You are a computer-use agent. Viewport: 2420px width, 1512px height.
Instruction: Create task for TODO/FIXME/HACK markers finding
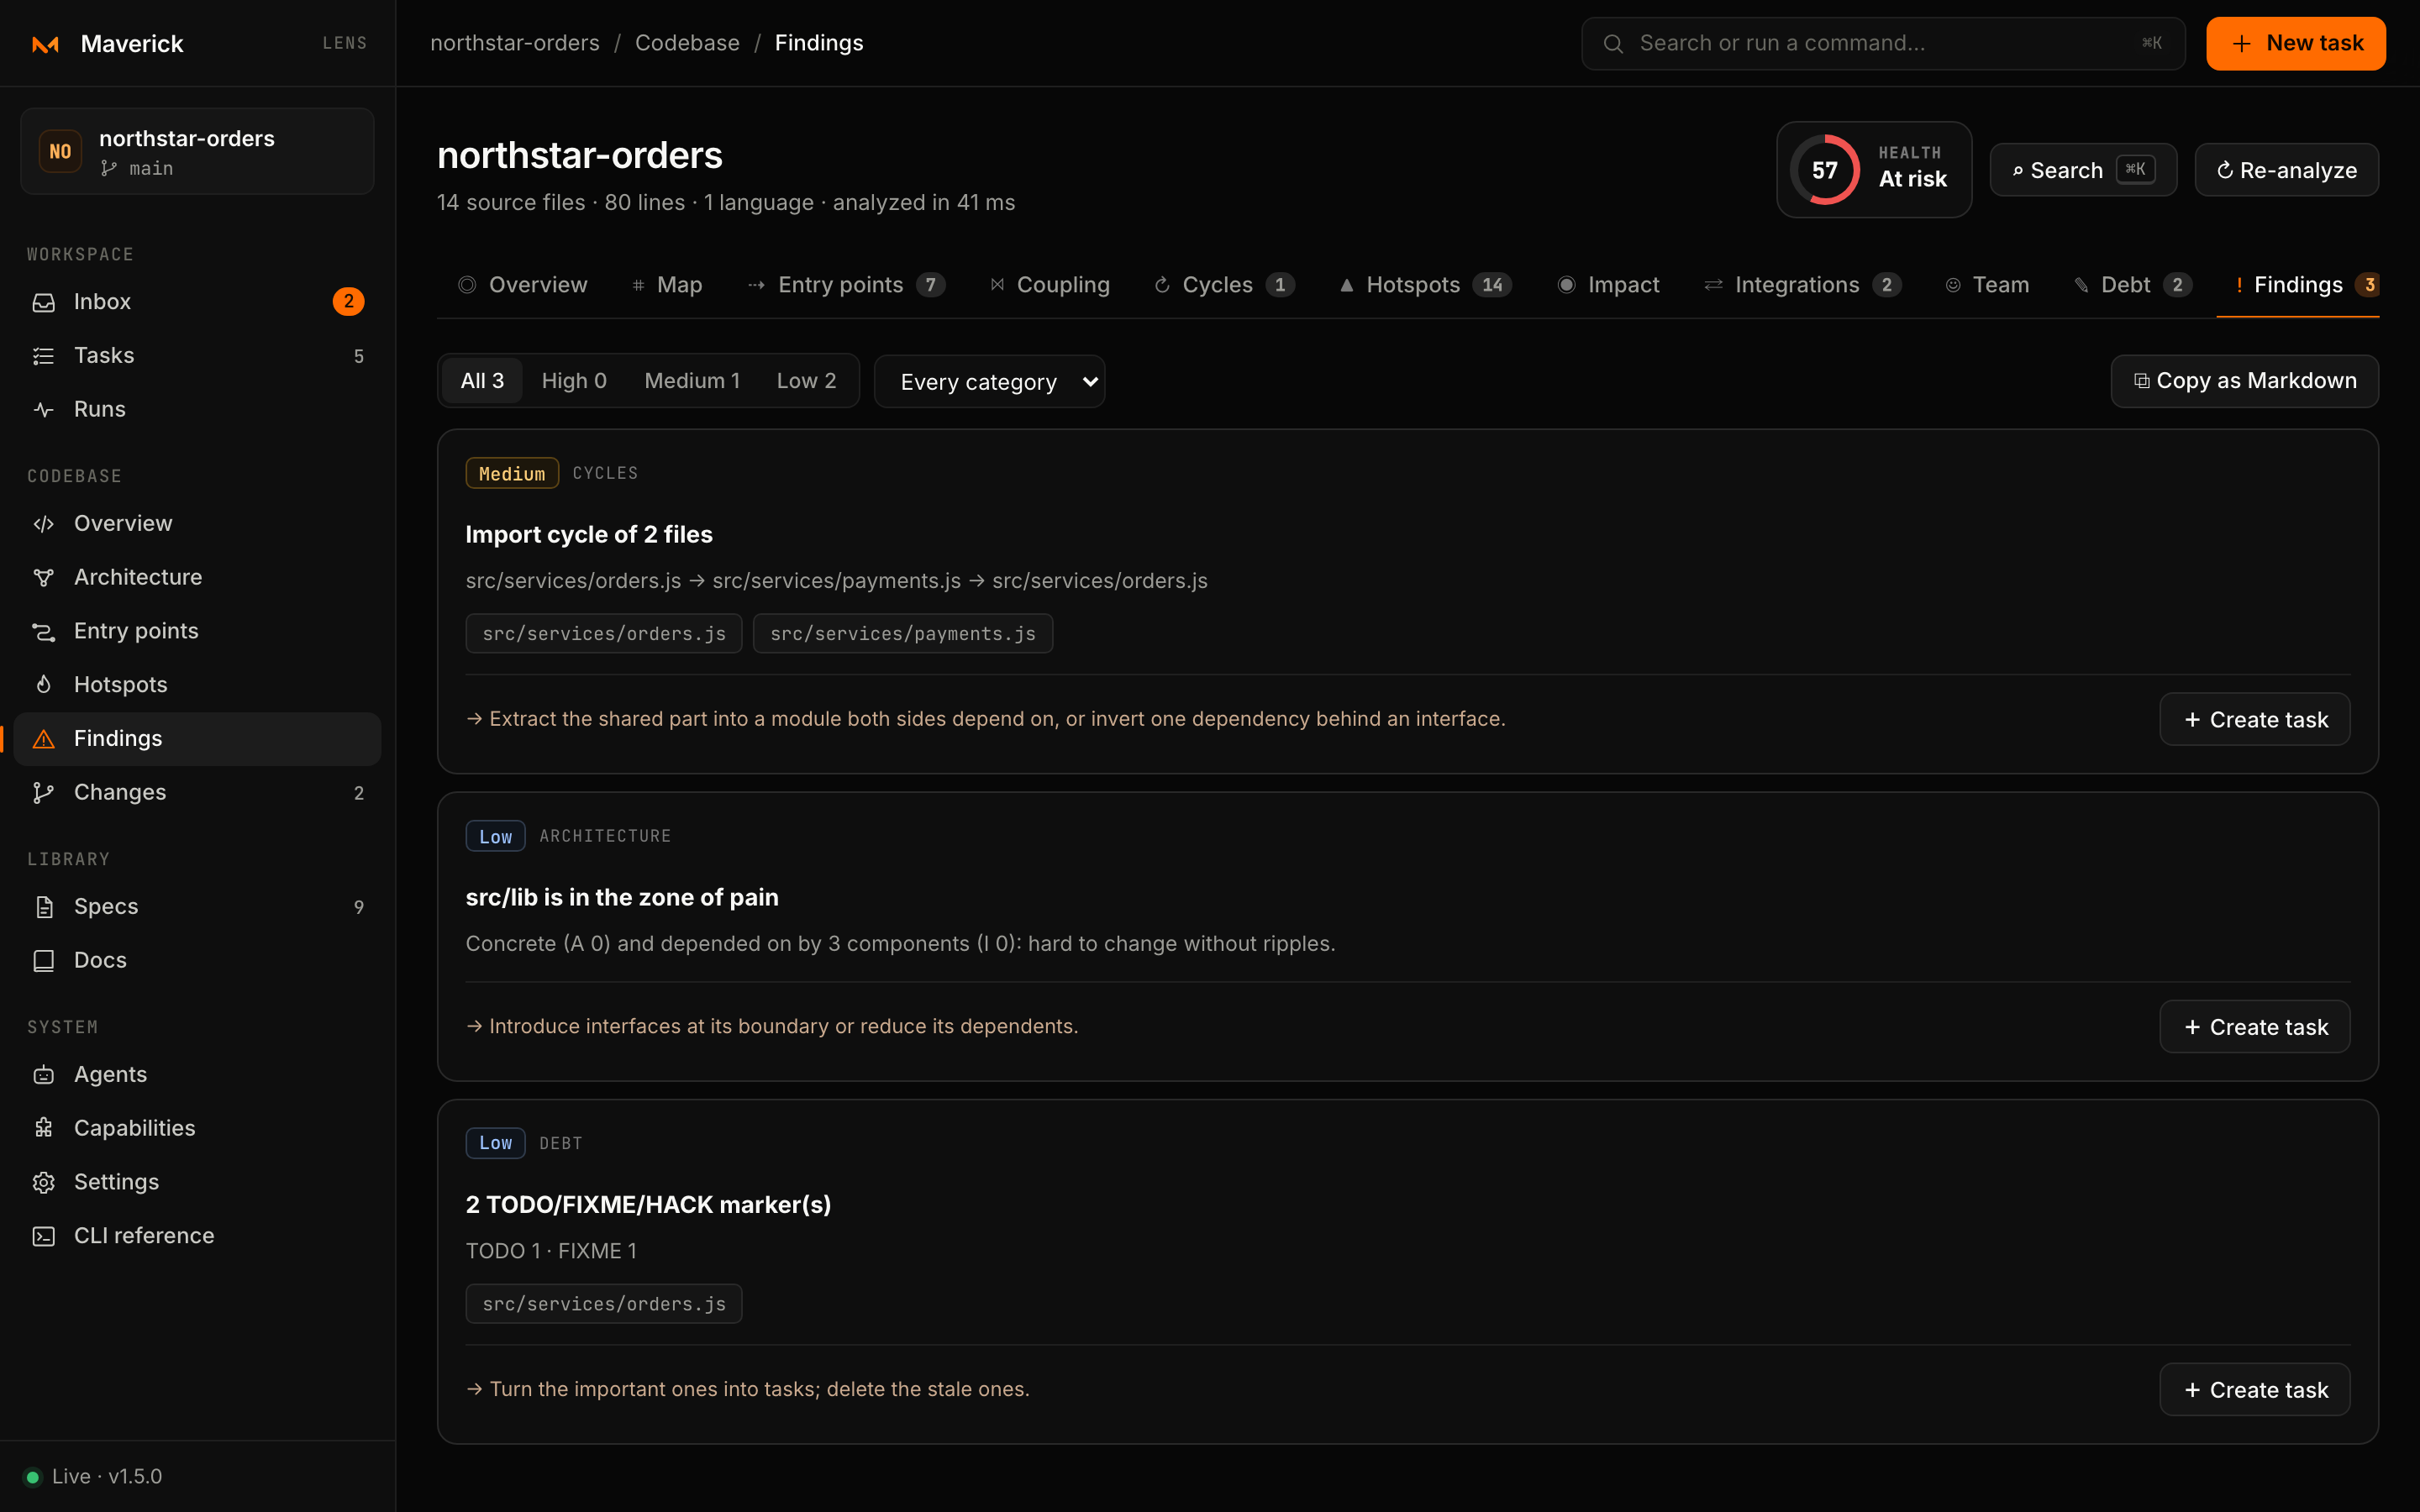(2254, 1390)
